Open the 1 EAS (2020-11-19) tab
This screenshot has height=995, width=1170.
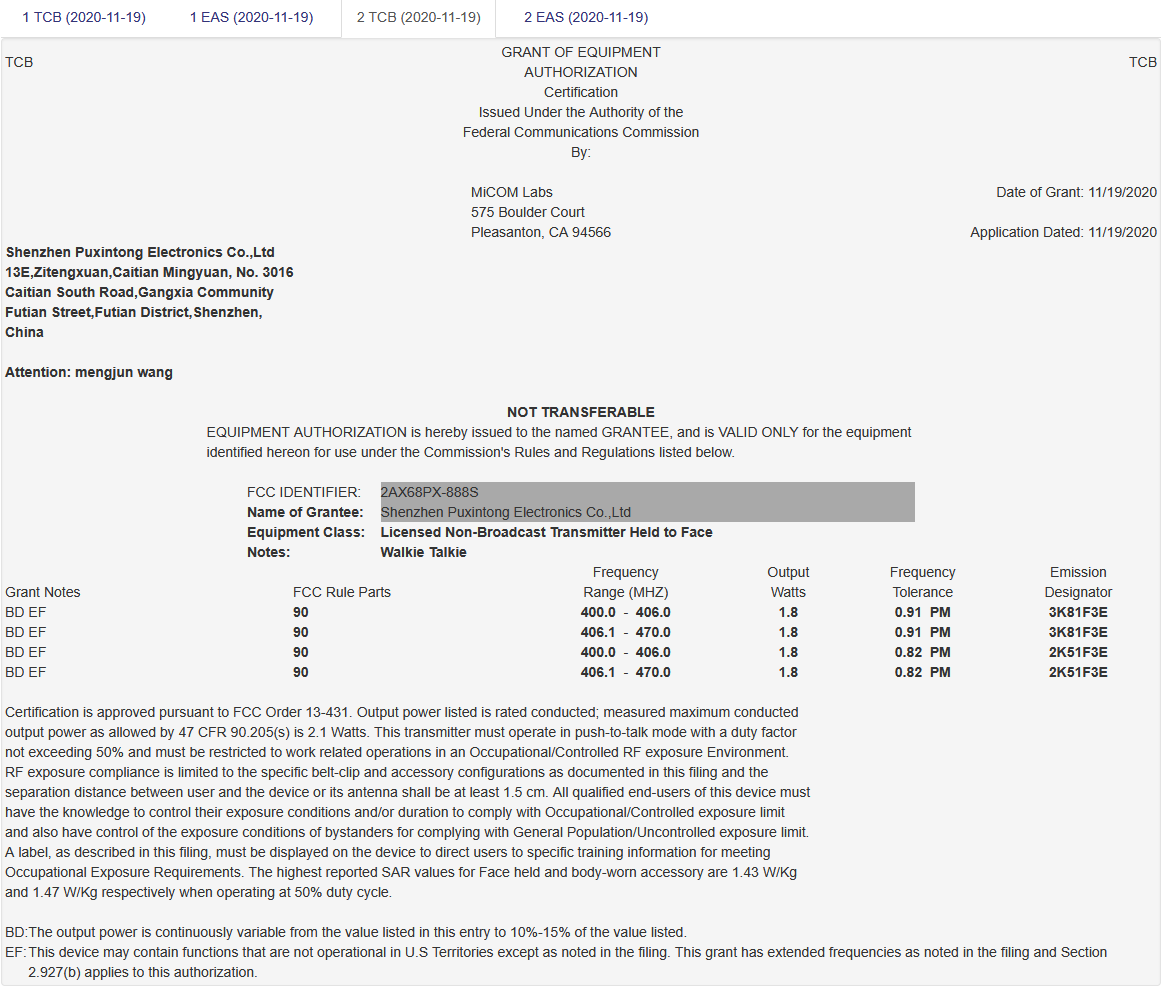coord(251,18)
